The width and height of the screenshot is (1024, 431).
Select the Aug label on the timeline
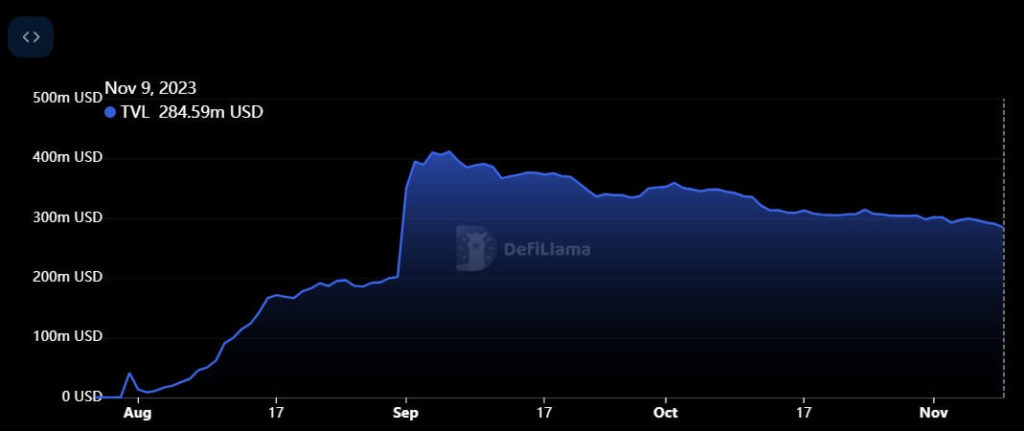[138, 412]
